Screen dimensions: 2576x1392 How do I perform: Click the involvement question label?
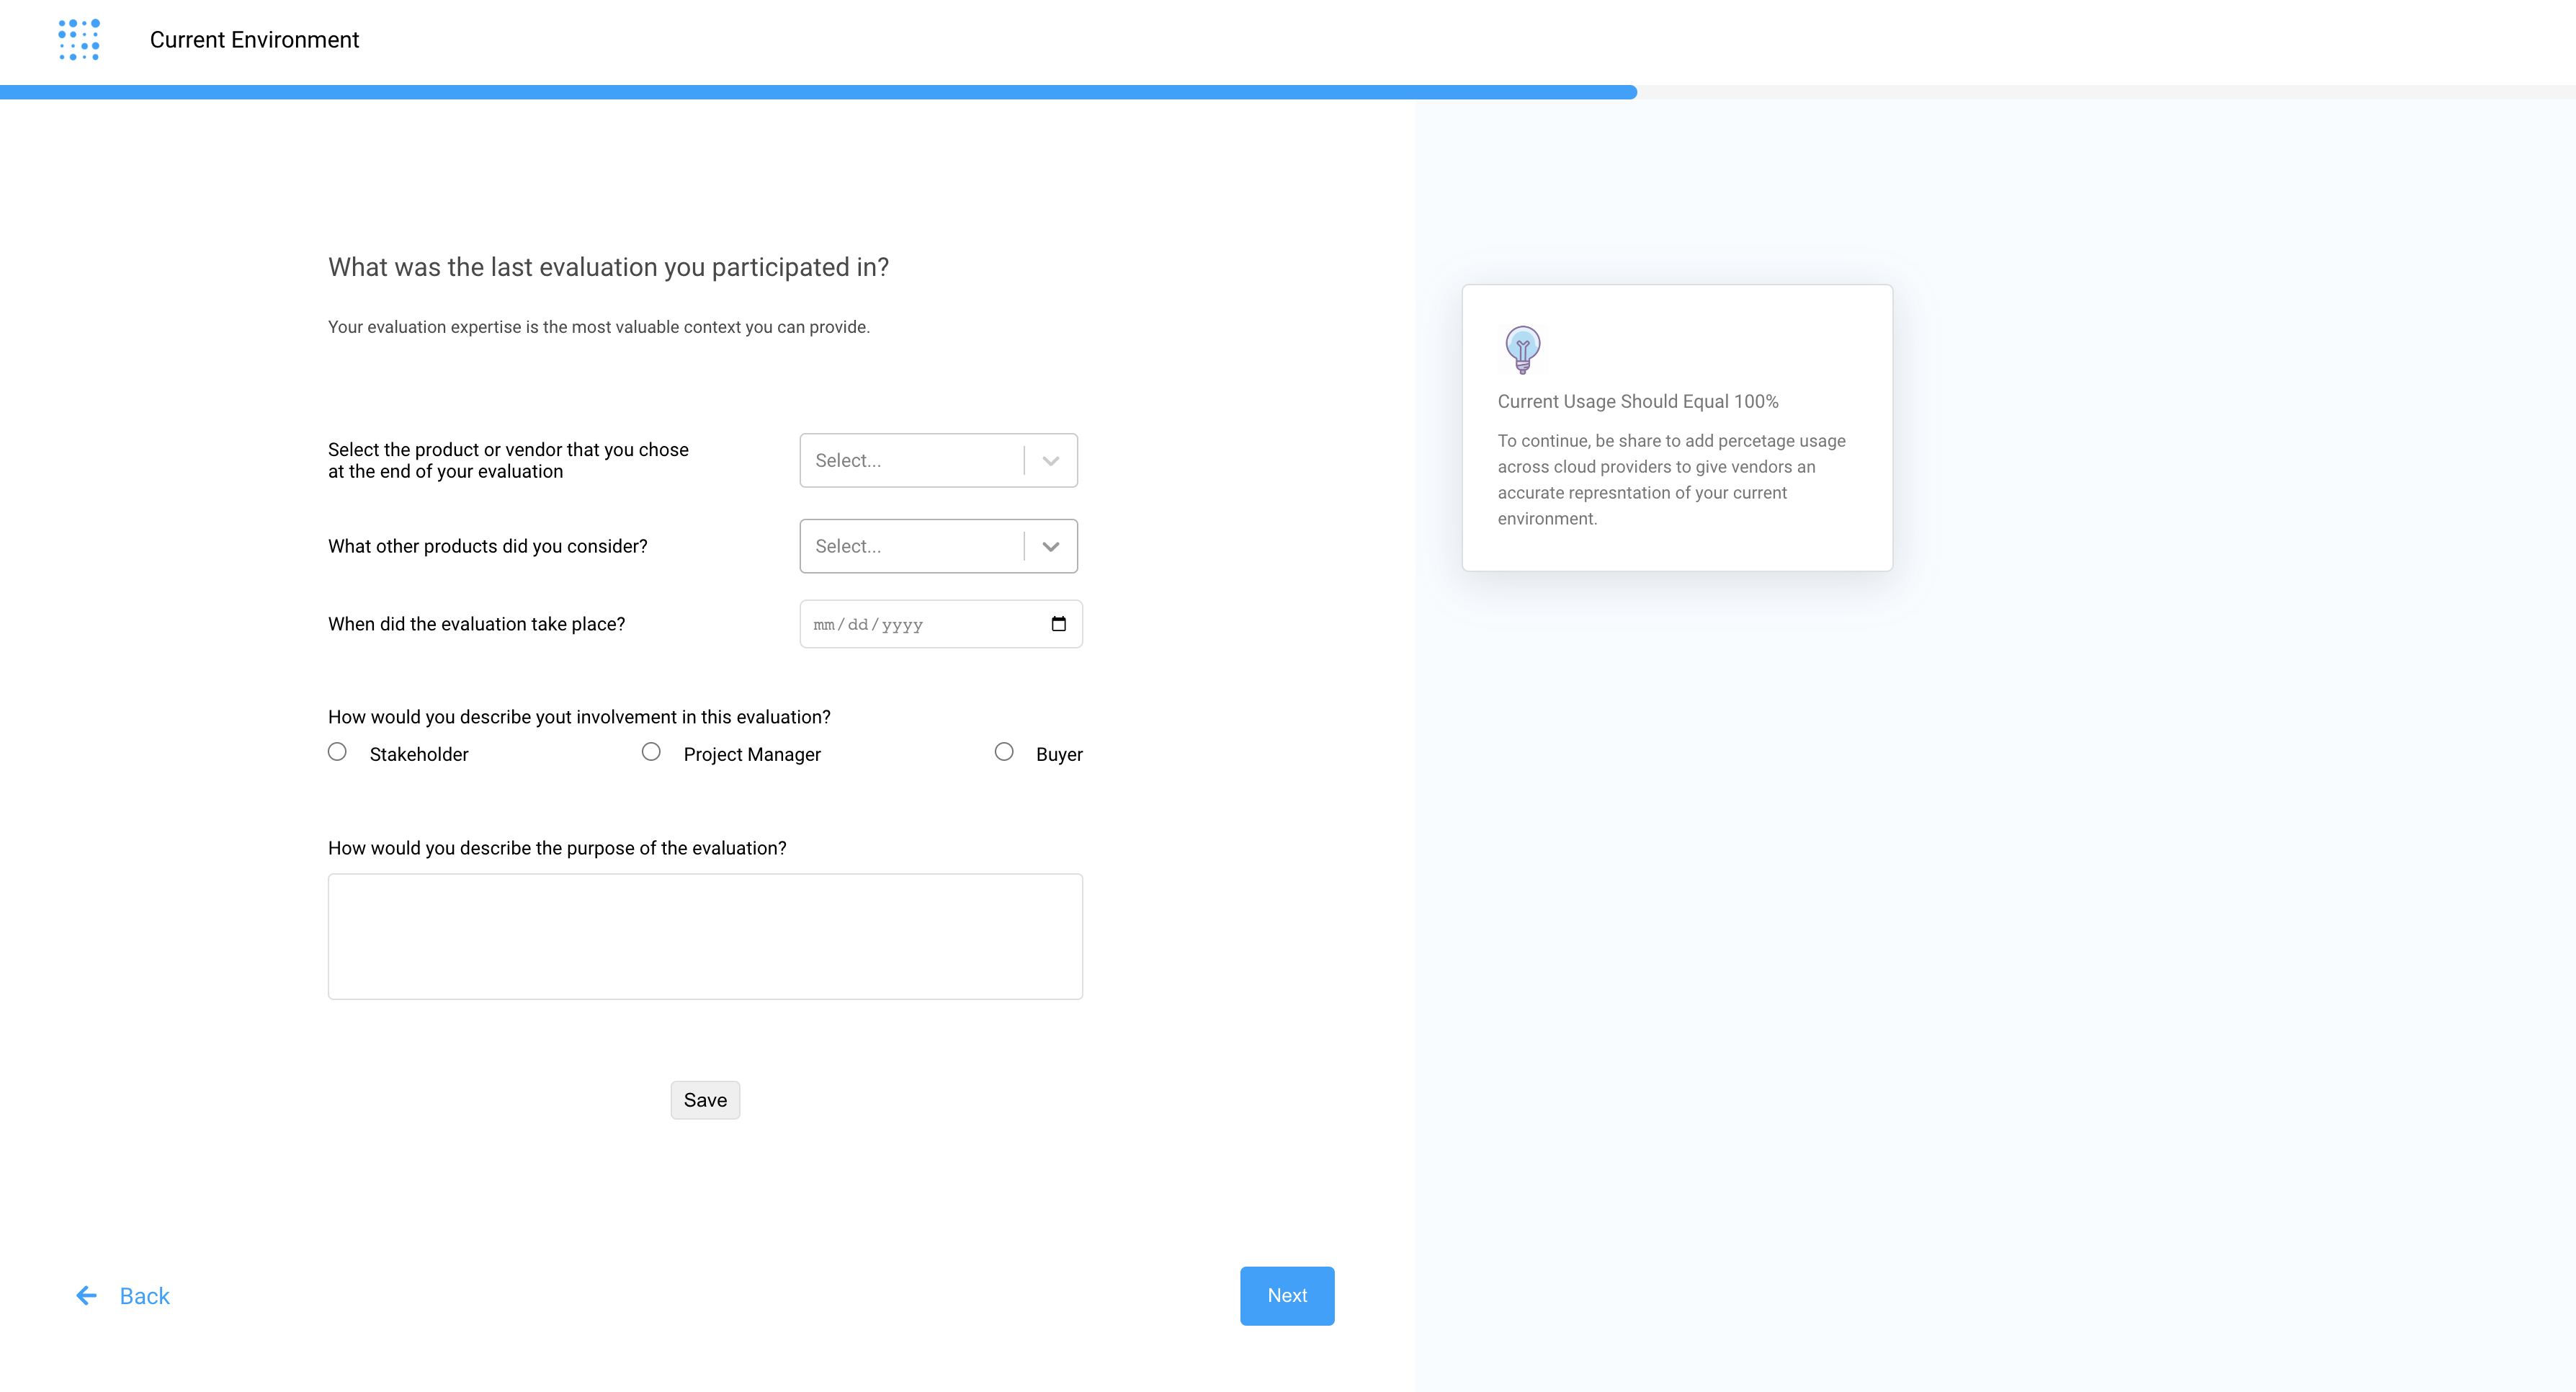click(x=579, y=717)
